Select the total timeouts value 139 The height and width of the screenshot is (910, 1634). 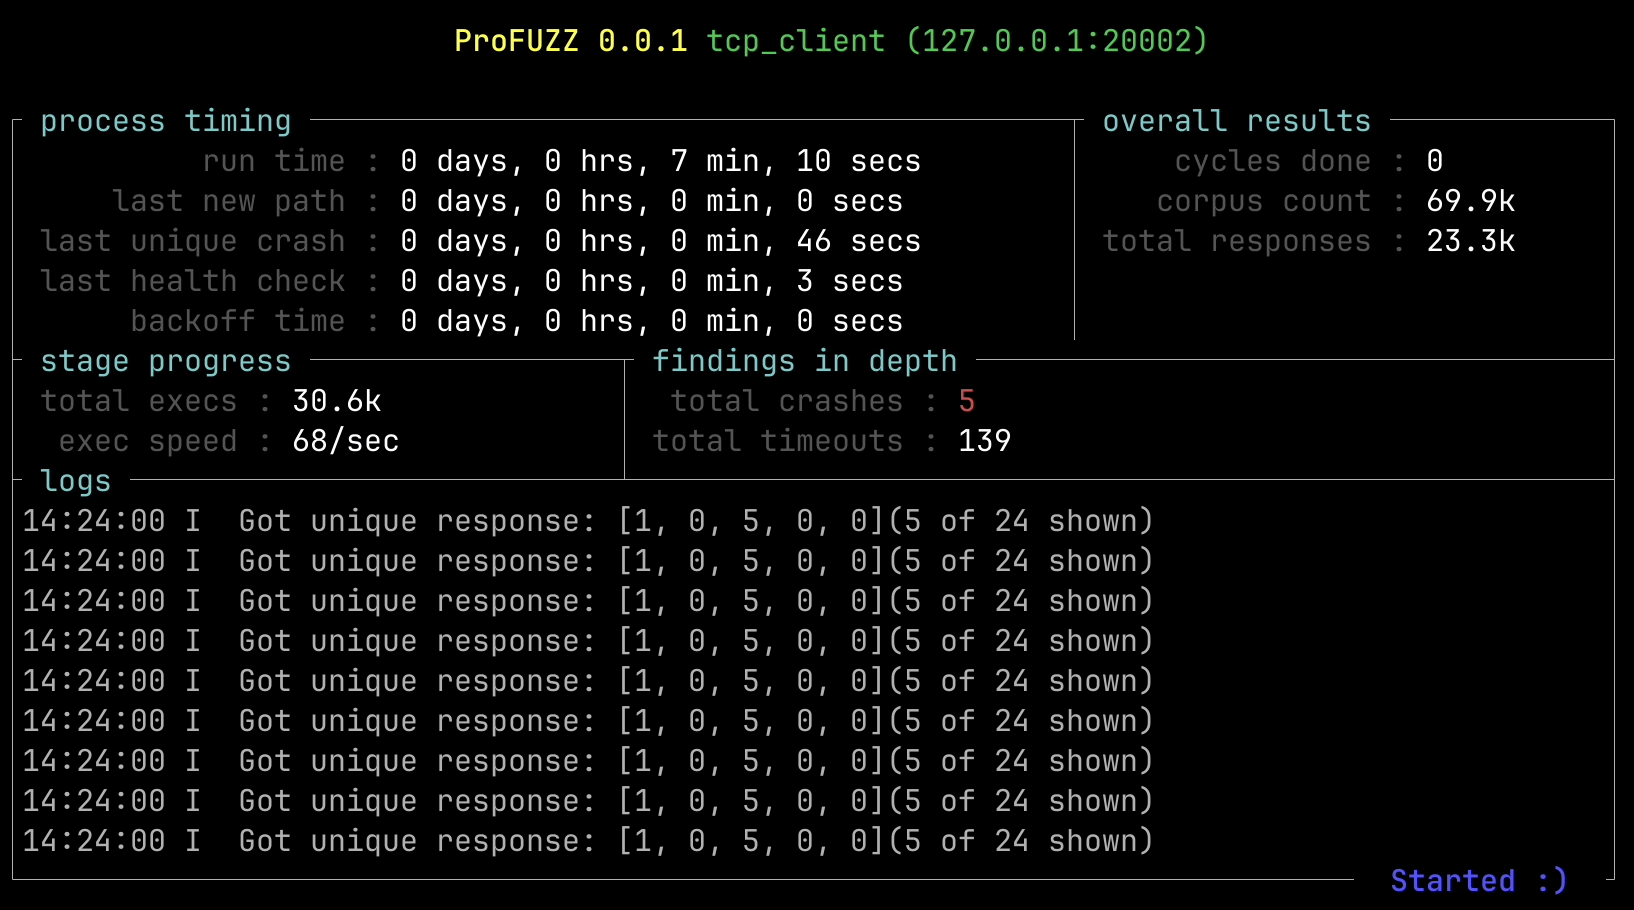985,441
